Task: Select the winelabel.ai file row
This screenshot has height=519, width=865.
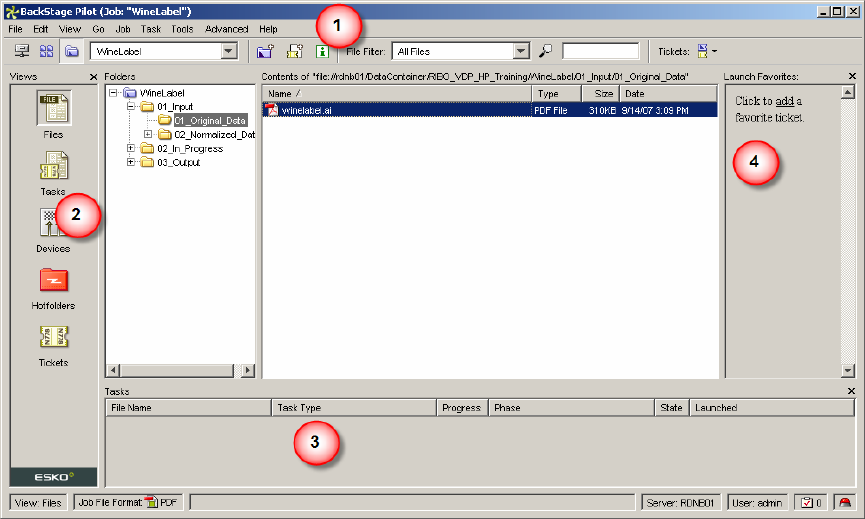Action: coord(490,110)
